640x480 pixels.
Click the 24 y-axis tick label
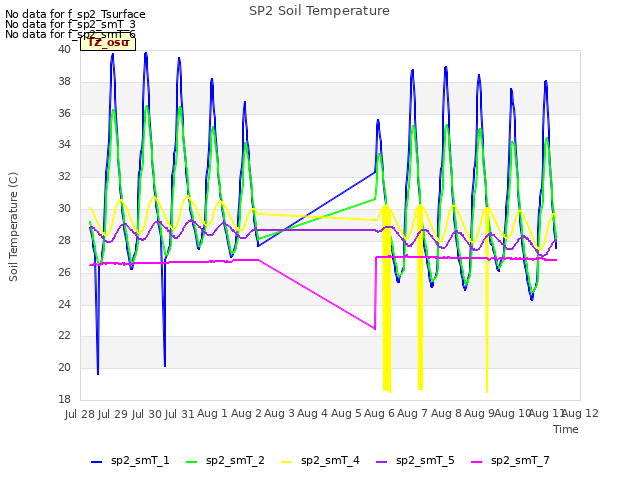(64, 304)
